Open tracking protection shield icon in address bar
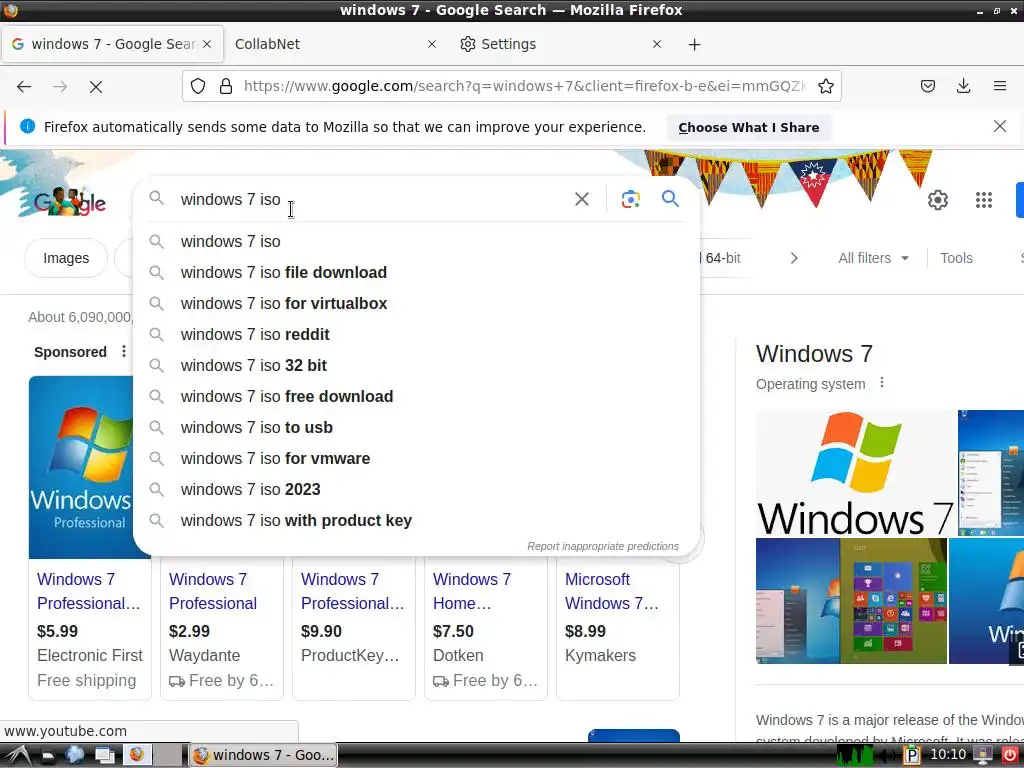Image resolution: width=1024 pixels, height=768 pixels. [198, 86]
